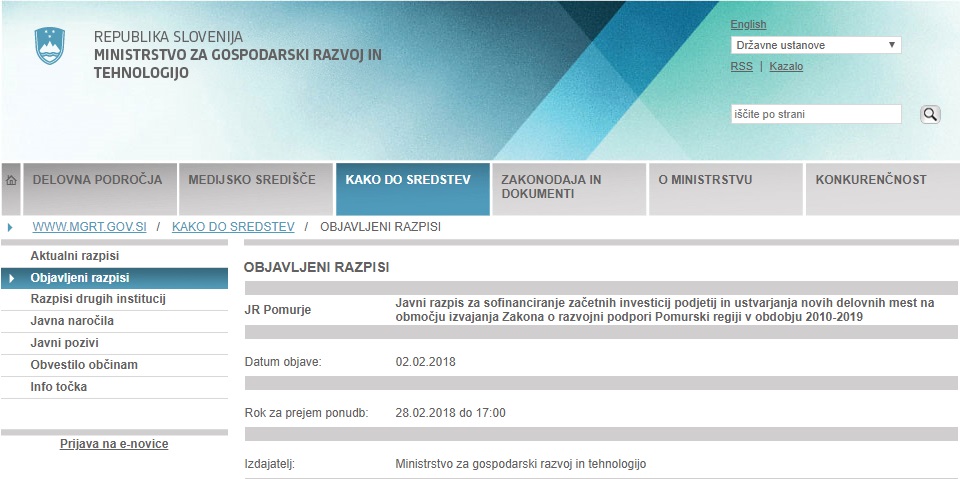Open Javni pozivi sidebar item

[114, 343]
